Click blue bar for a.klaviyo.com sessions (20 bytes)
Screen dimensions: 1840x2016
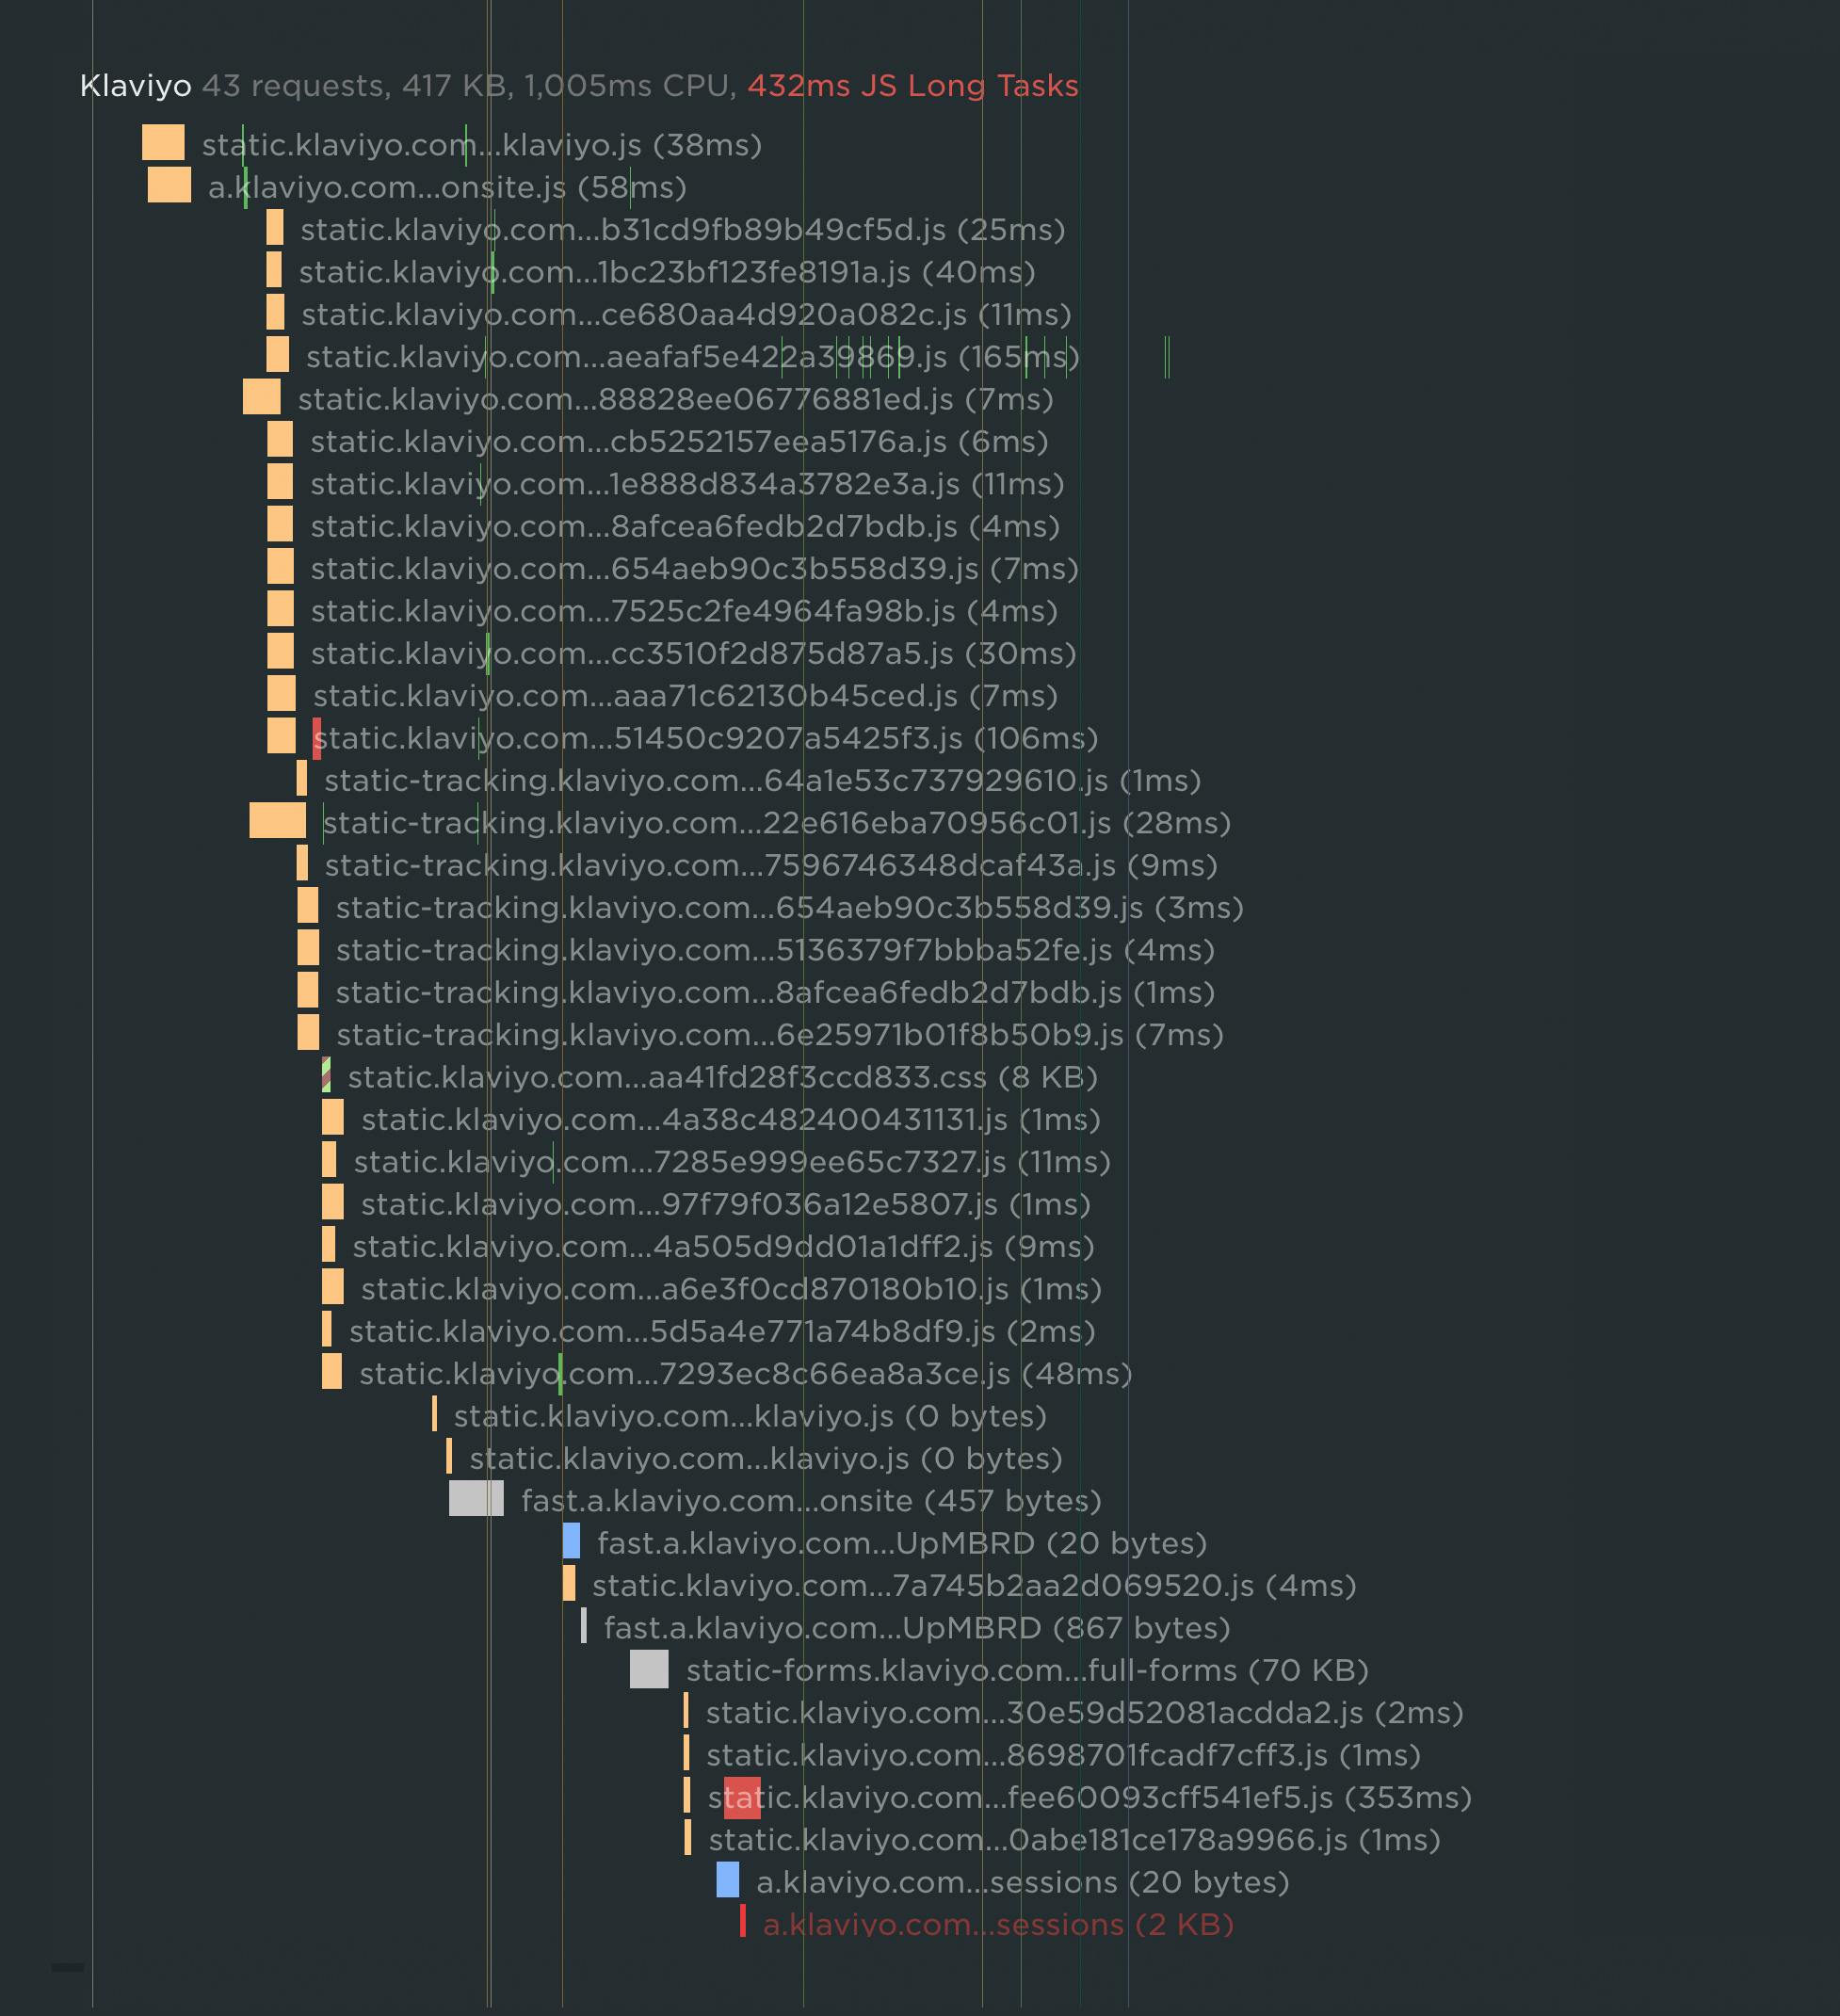coord(727,1880)
